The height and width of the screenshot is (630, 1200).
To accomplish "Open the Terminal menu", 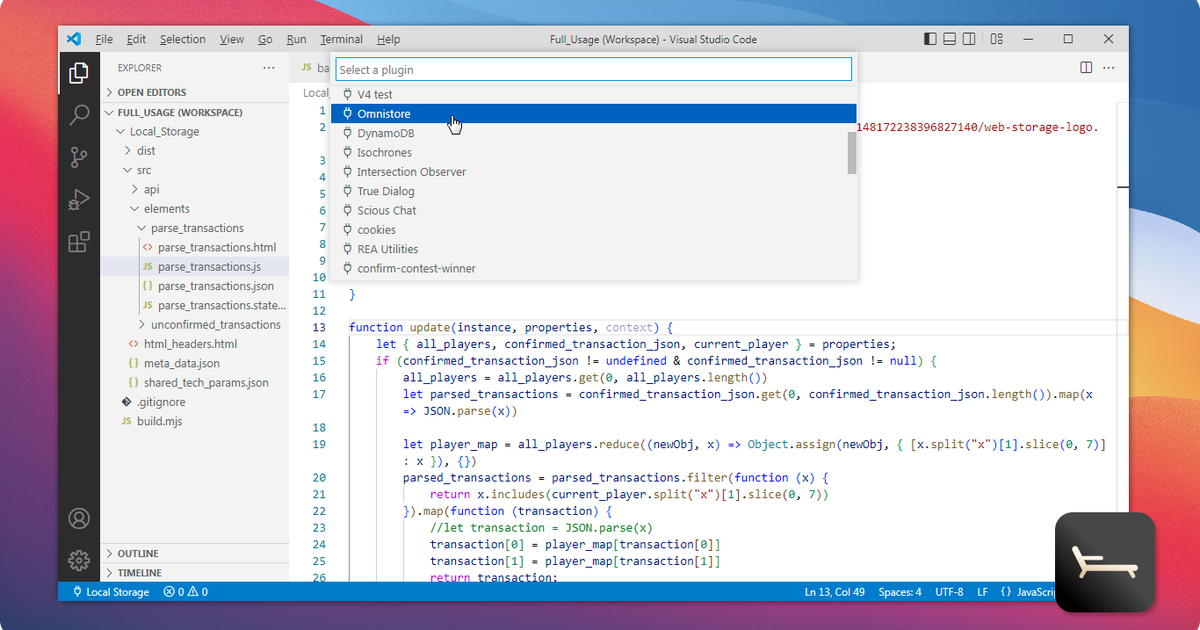I will 341,39.
